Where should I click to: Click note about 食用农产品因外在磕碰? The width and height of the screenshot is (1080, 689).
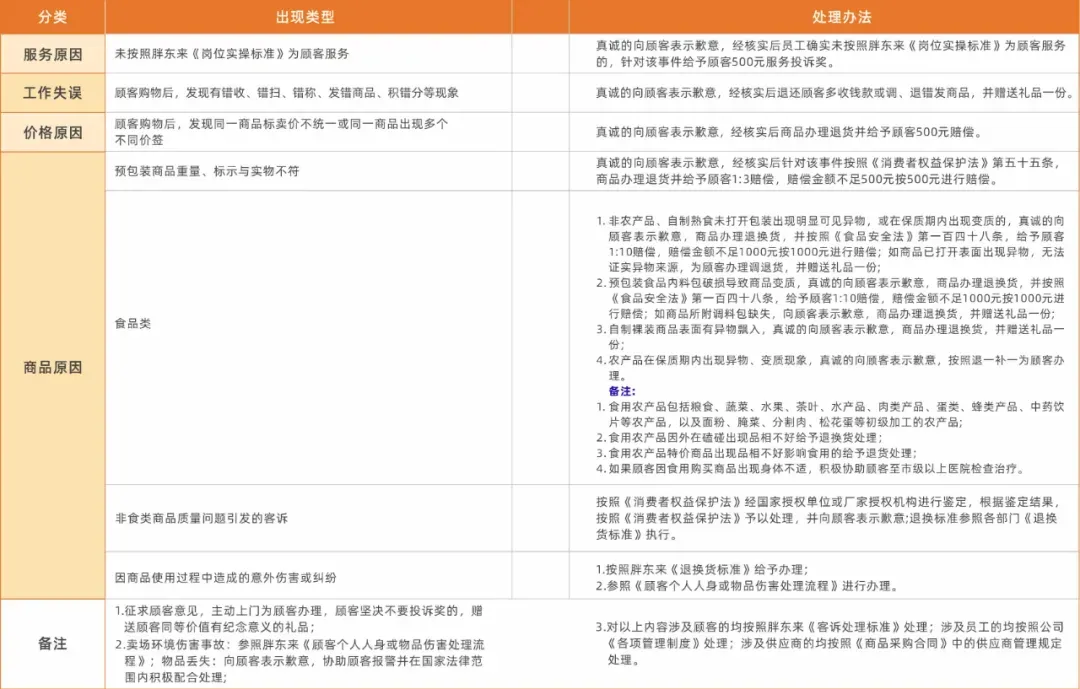(739, 438)
